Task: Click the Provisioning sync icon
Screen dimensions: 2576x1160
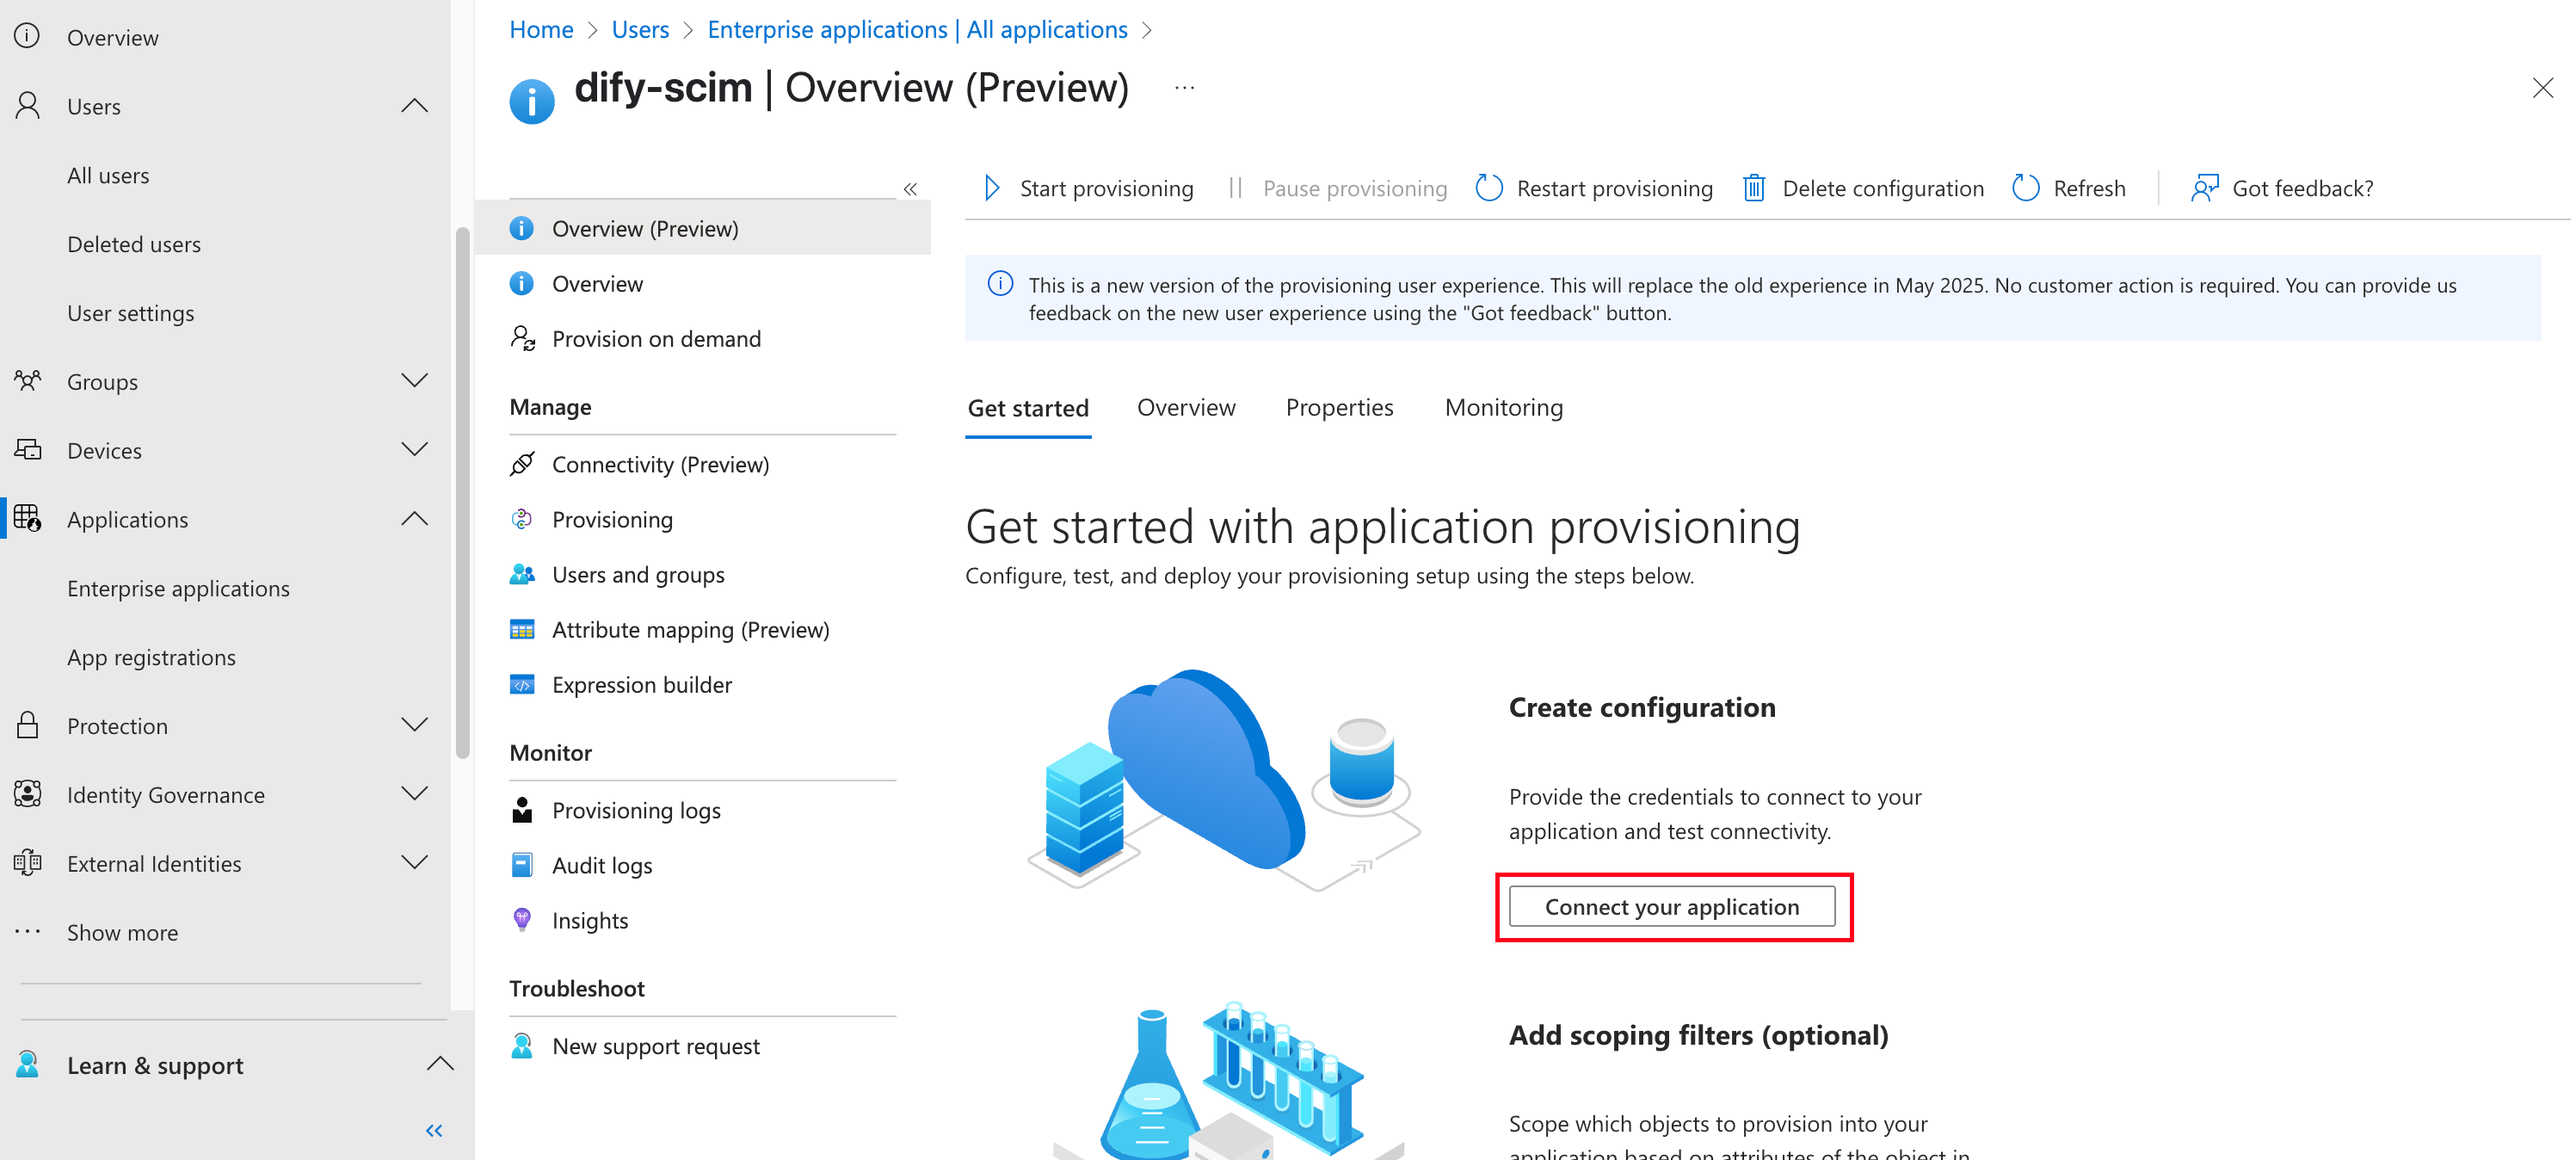Action: click(x=522, y=519)
